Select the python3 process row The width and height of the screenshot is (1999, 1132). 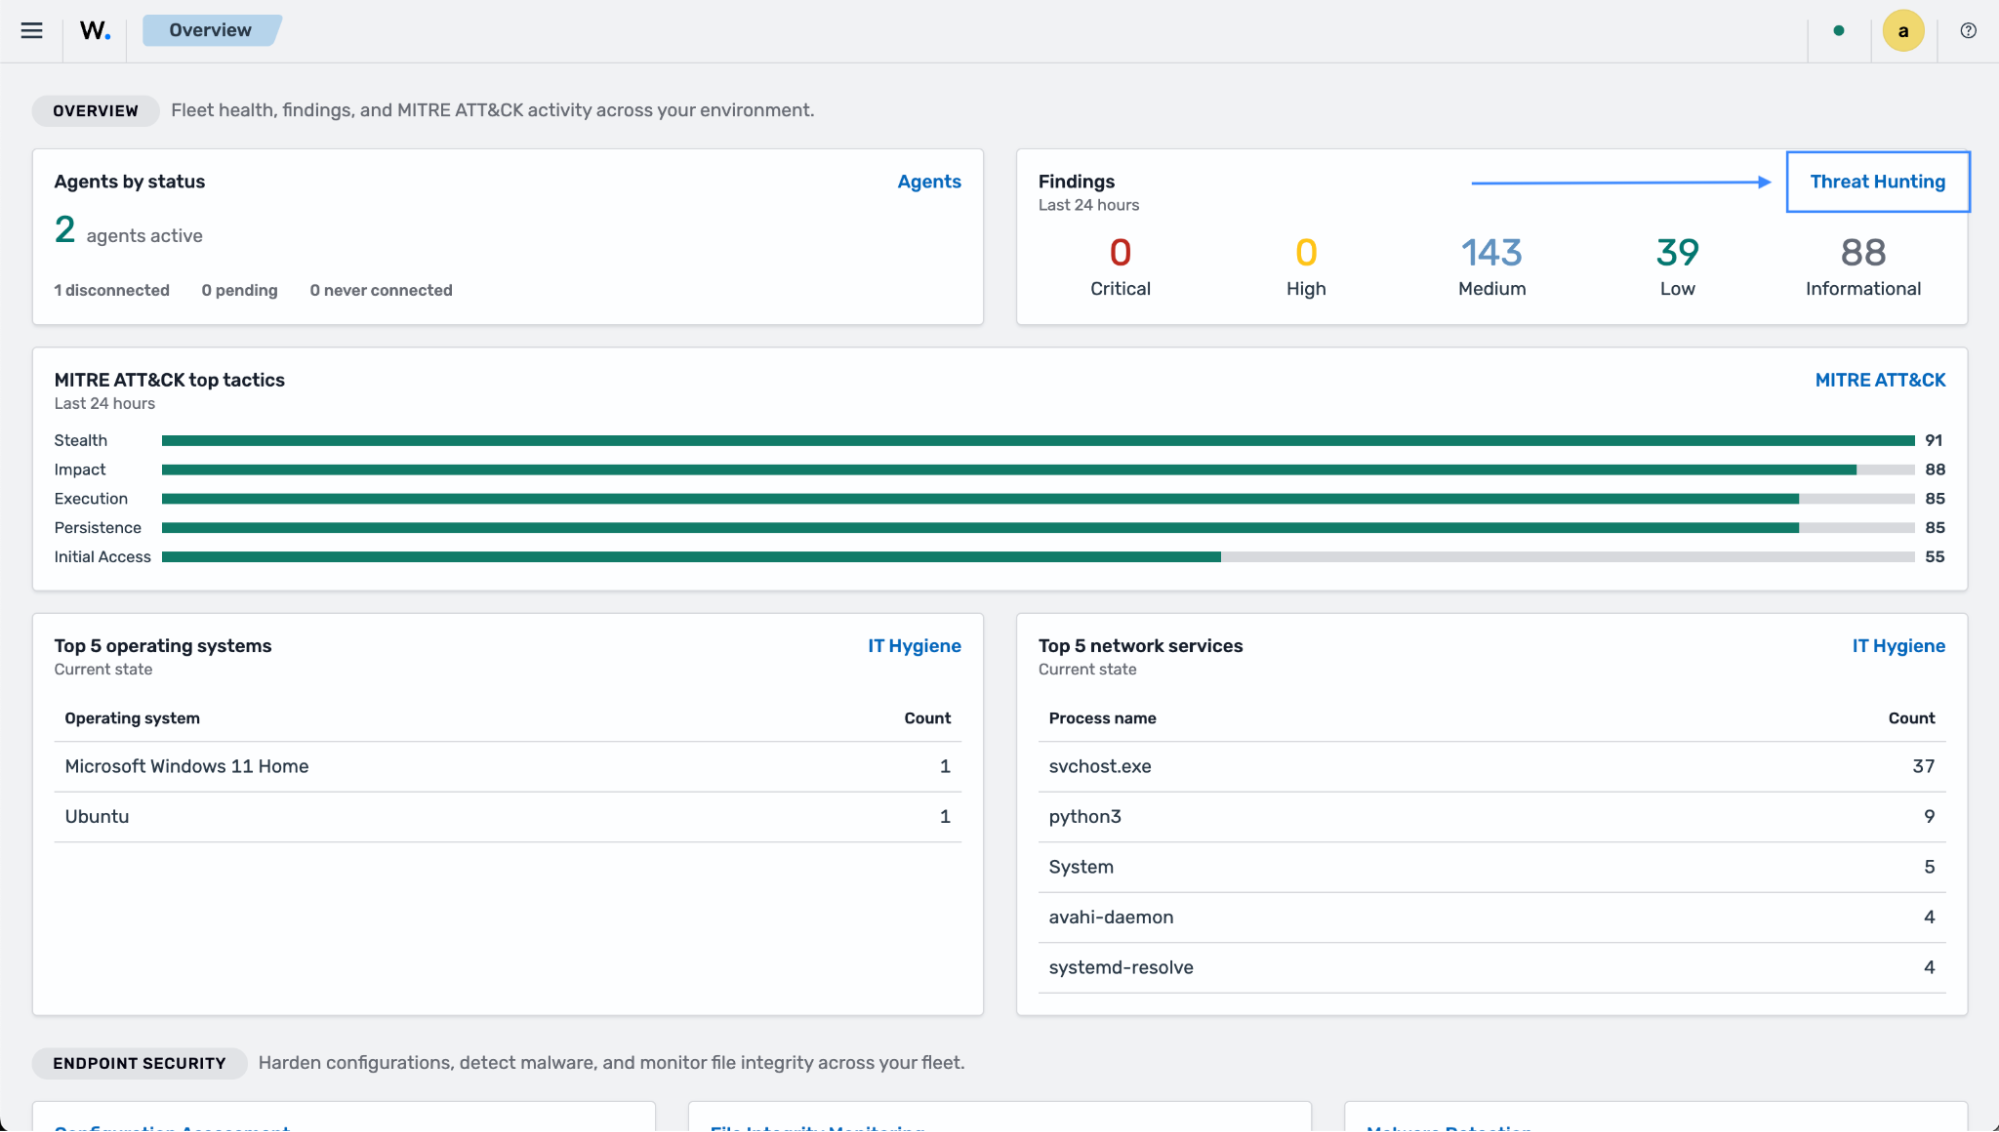[1491, 817]
